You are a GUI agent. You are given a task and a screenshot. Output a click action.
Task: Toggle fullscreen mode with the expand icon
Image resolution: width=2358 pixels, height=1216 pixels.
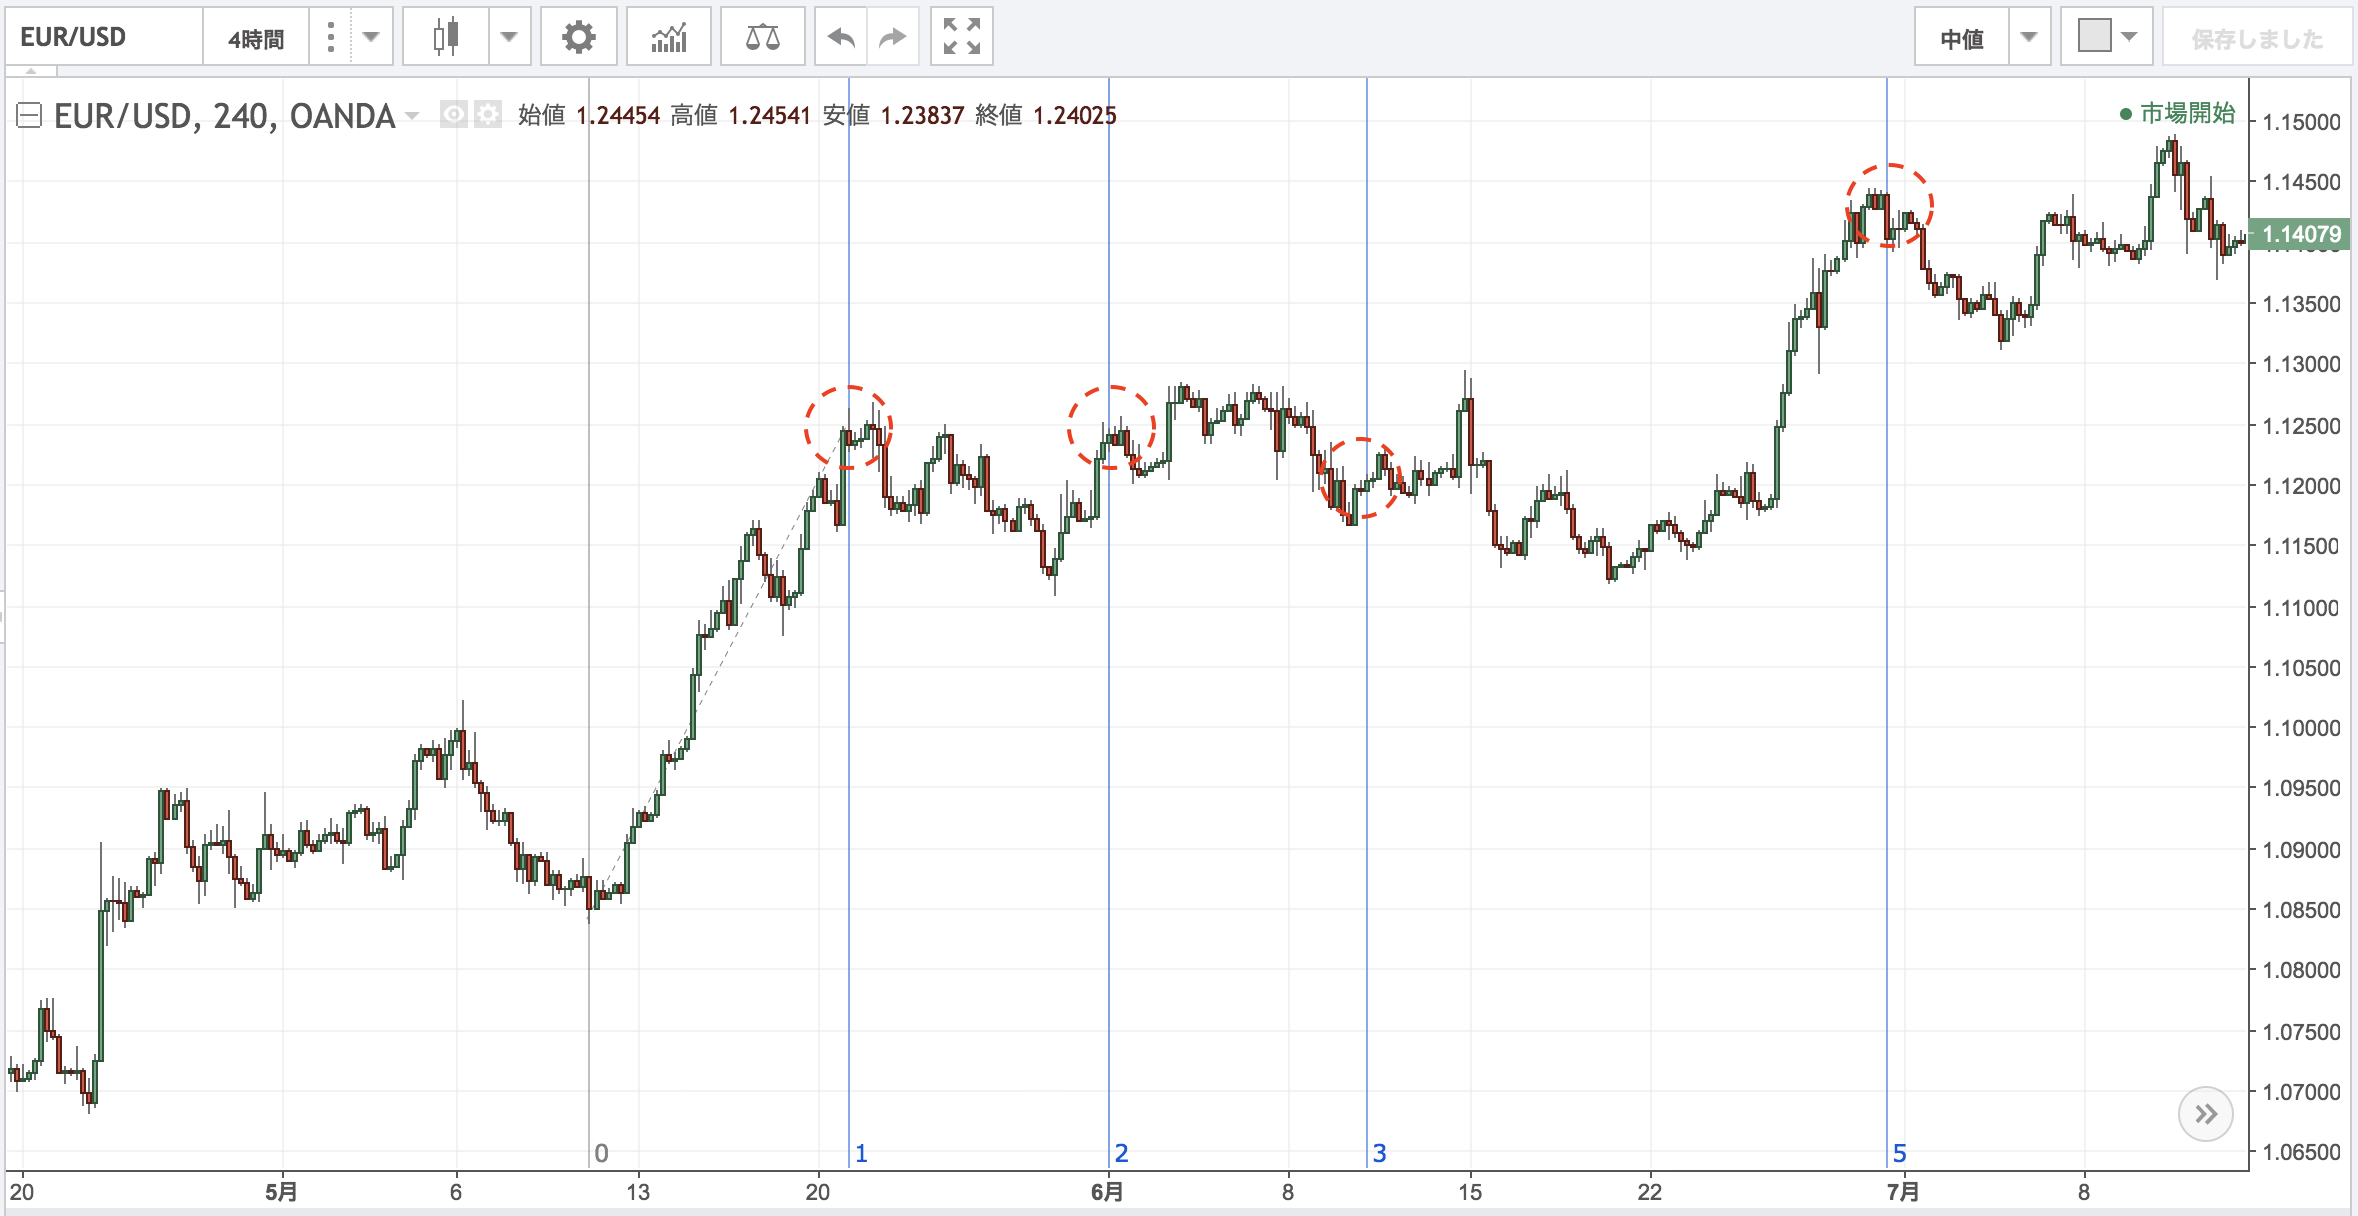click(961, 37)
